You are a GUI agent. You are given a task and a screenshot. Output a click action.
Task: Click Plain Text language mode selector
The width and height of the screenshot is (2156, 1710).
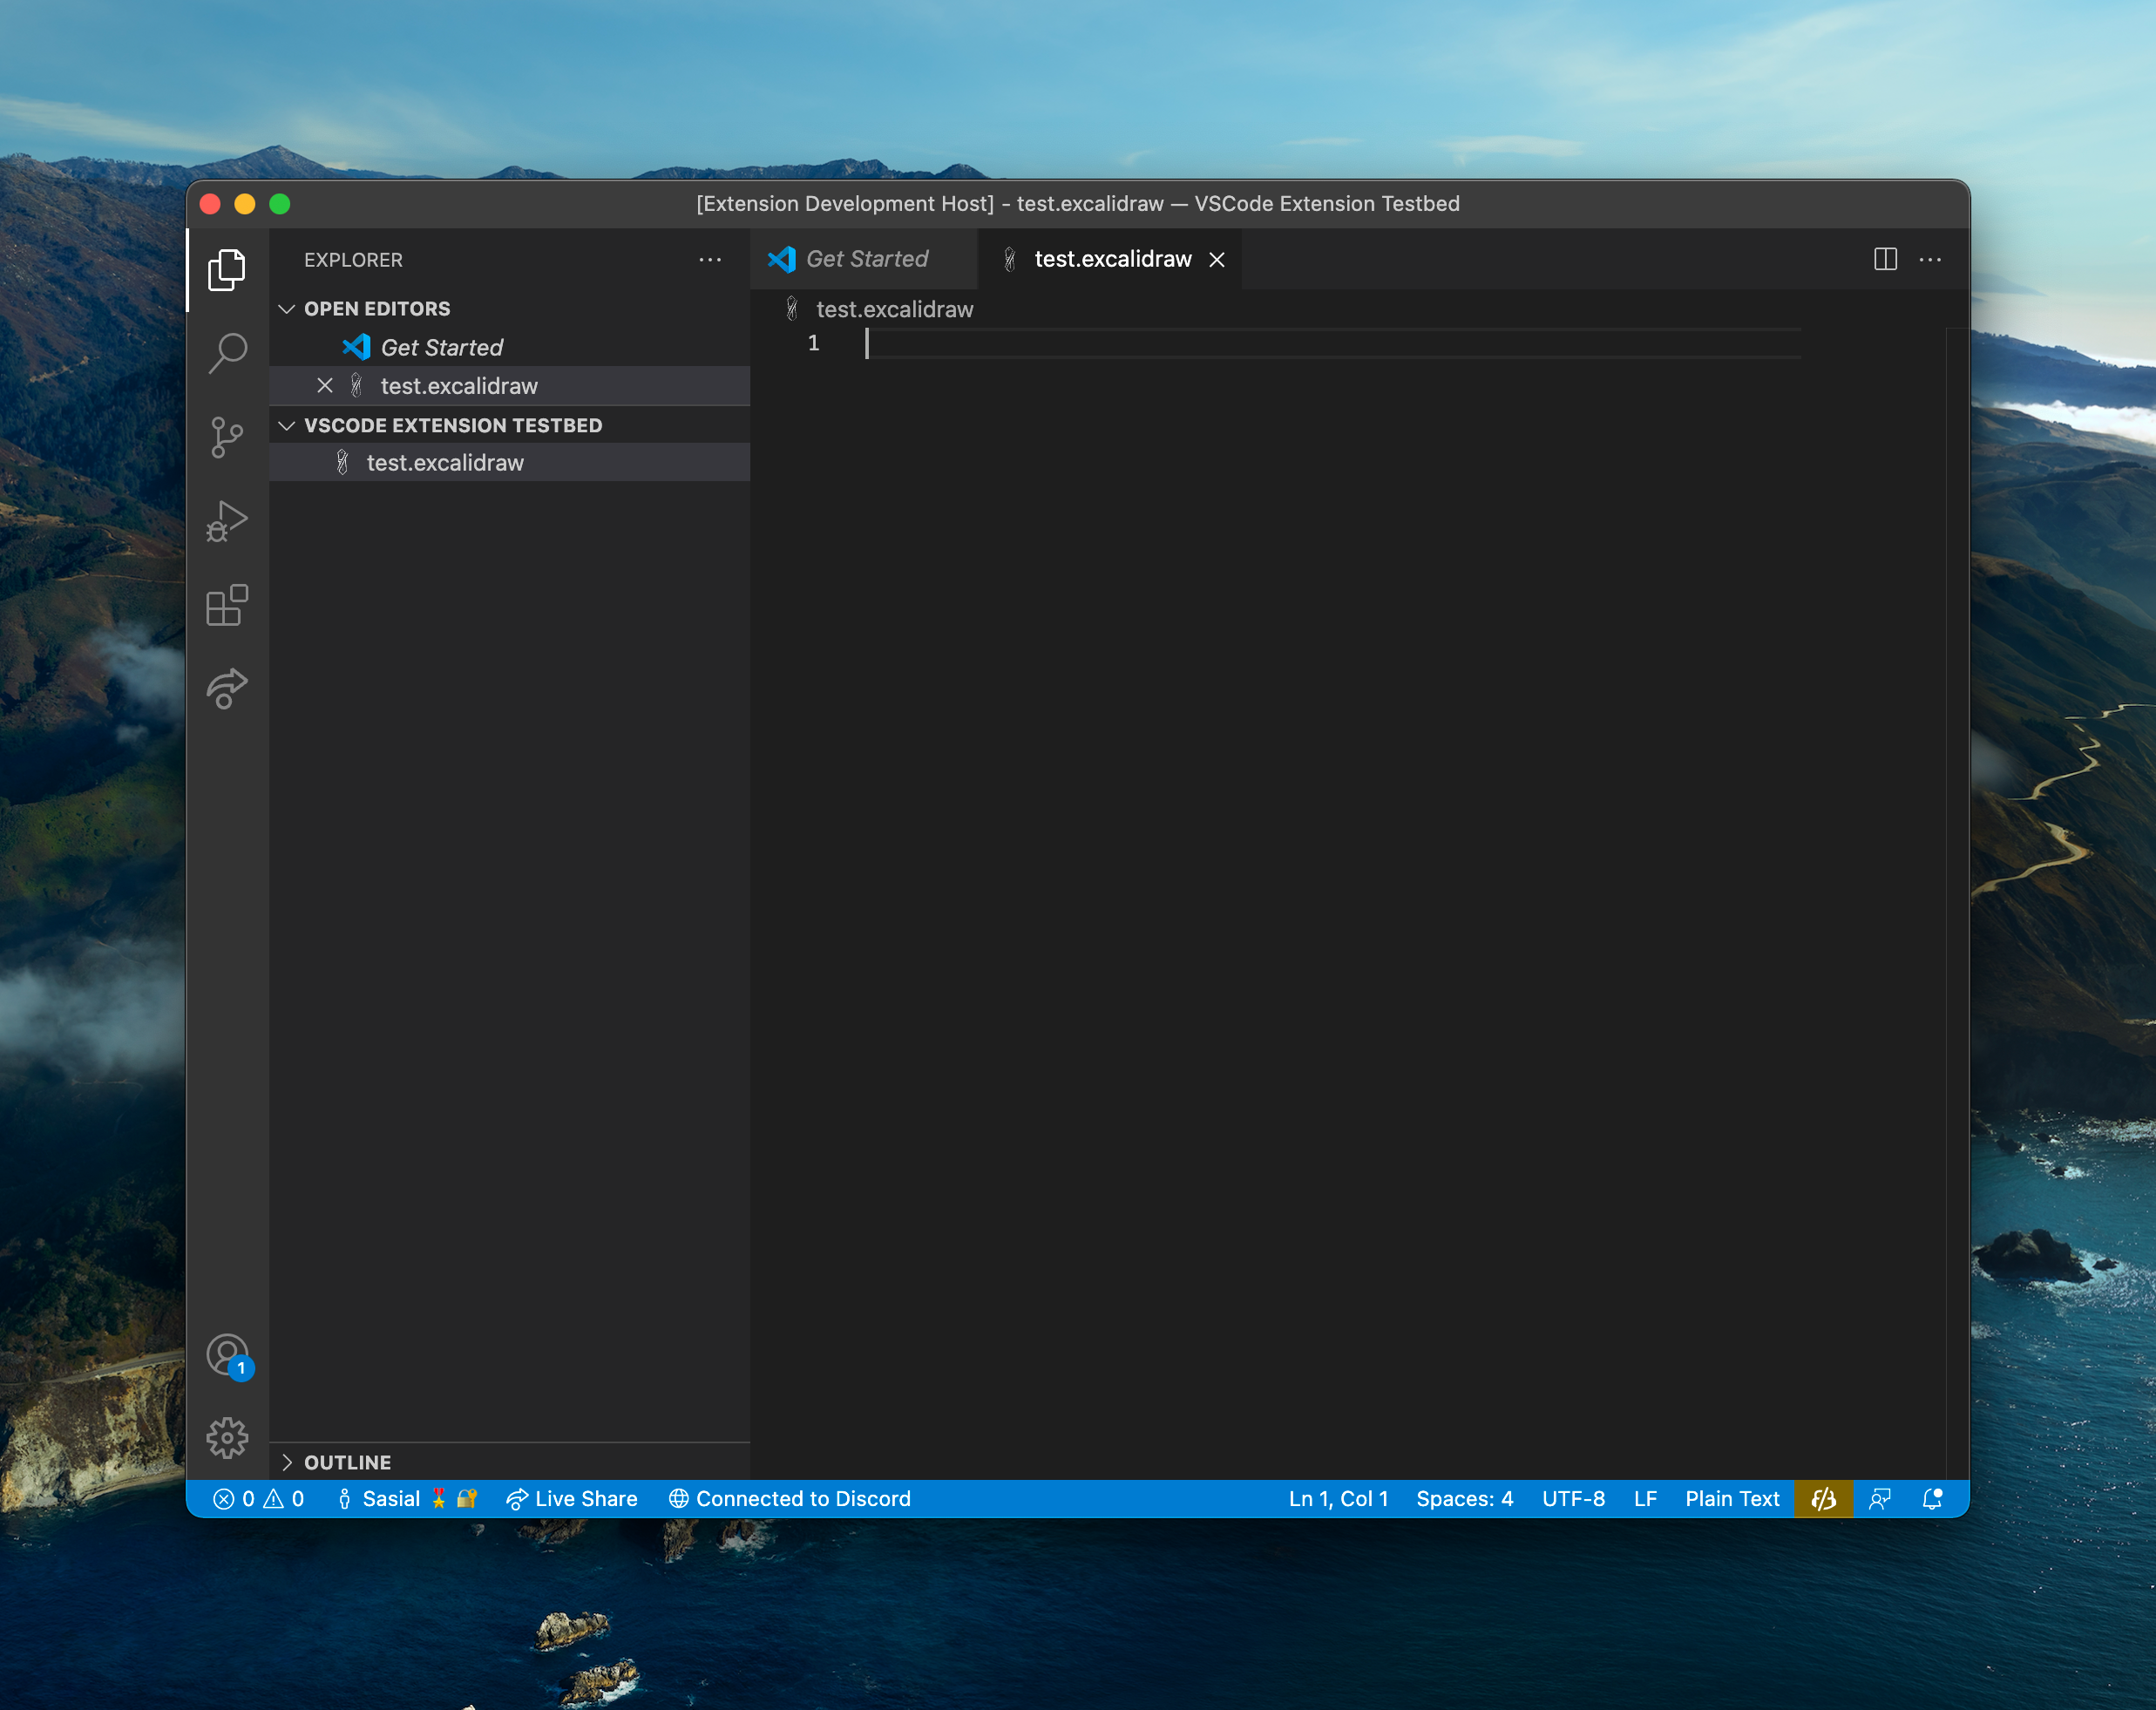coord(1732,1498)
